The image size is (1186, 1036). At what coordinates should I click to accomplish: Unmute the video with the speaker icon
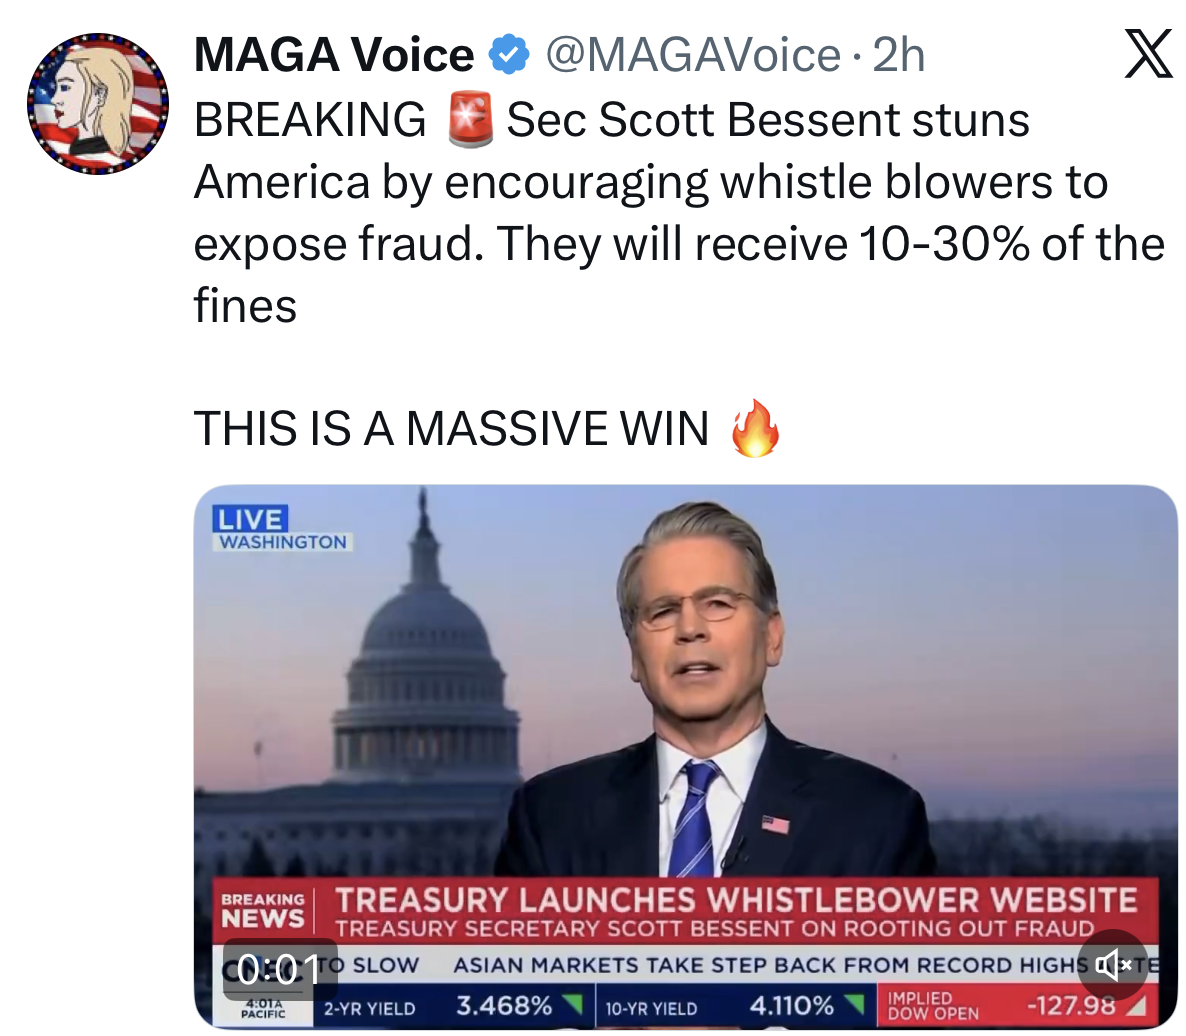coord(1114,965)
